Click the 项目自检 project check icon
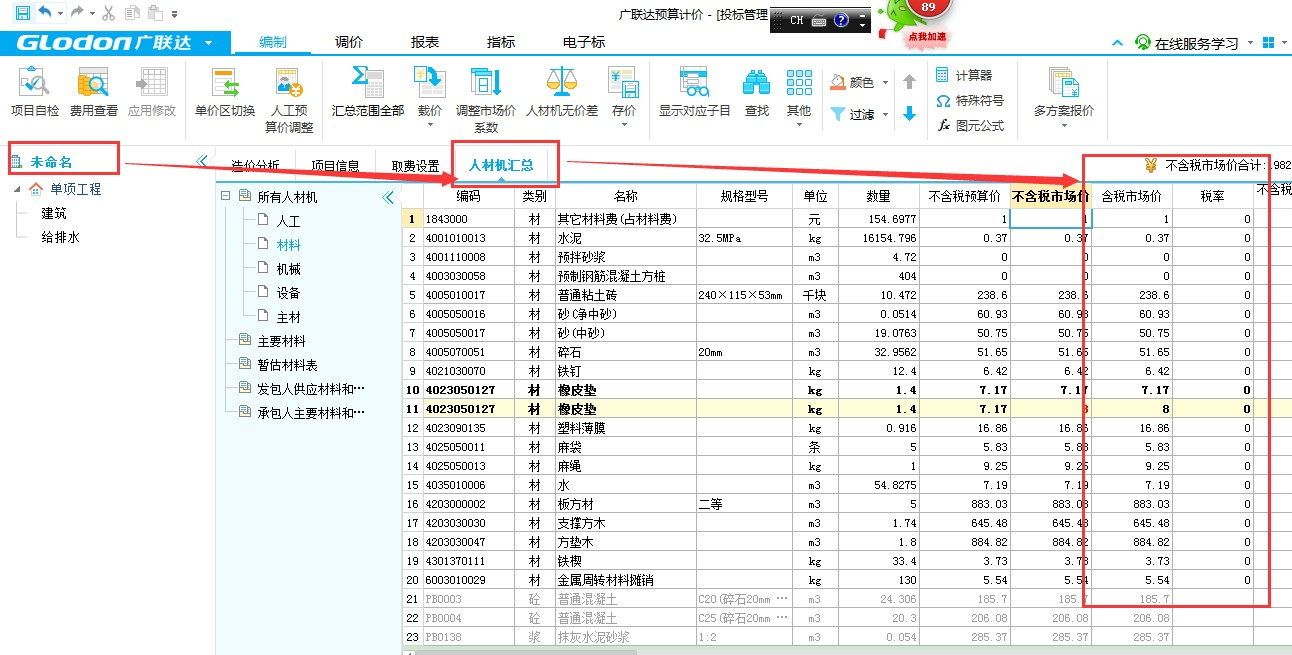The width and height of the screenshot is (1292, 655). 35,84
